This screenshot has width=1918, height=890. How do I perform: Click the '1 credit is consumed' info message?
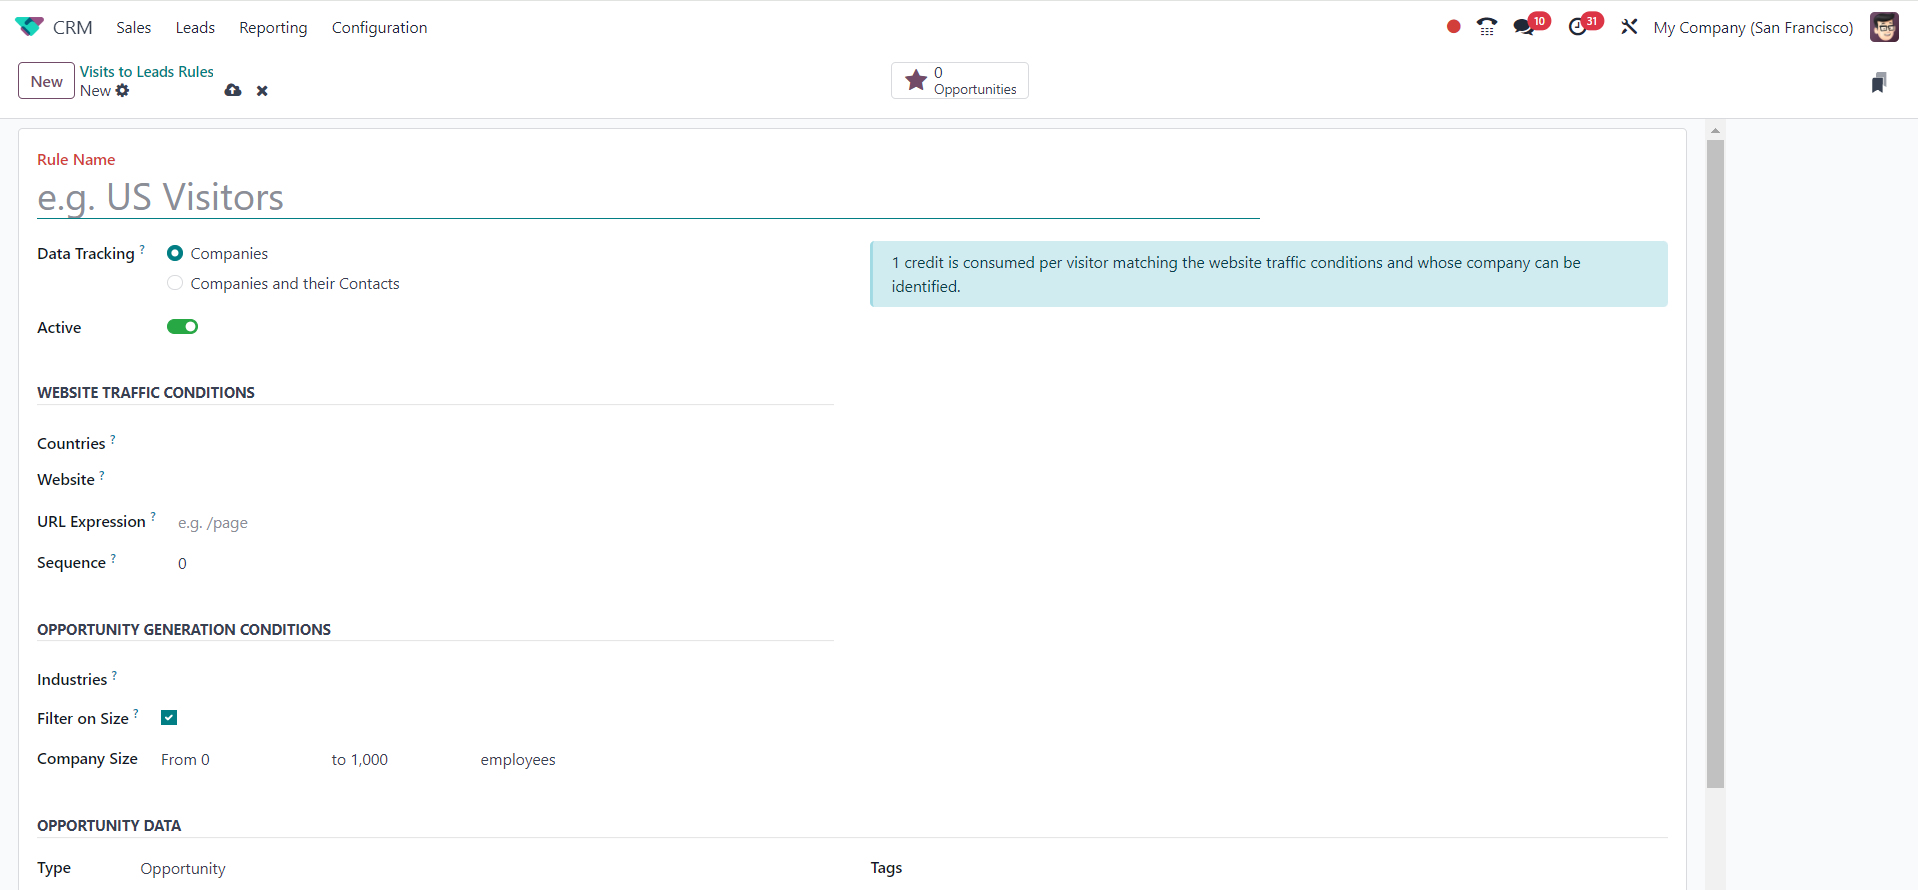1269,274
